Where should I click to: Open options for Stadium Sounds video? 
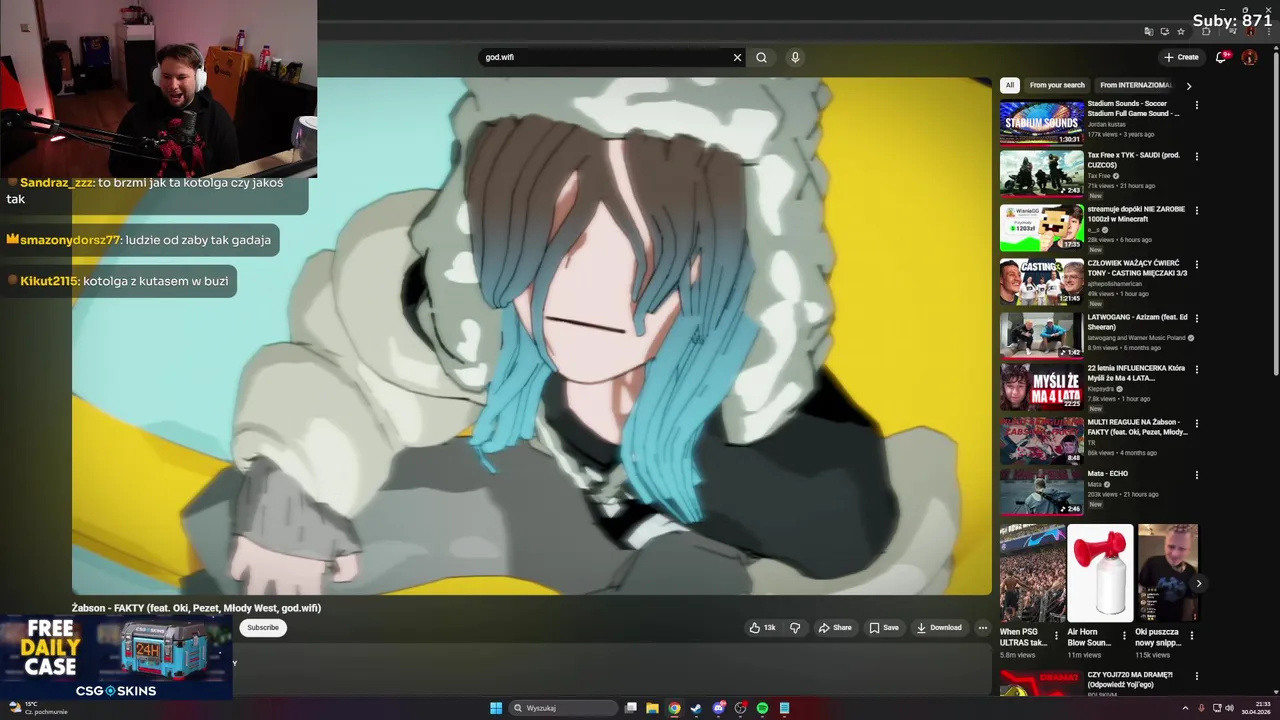point(1196,105)
